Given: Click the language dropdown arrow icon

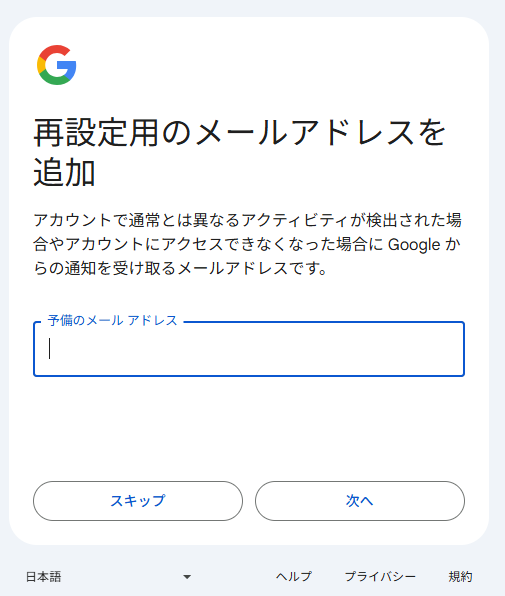Looking at the screenshot, I should 187,577.
